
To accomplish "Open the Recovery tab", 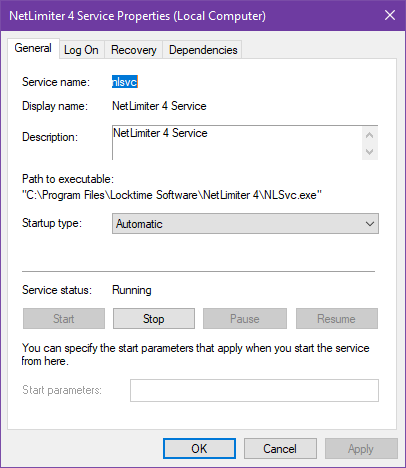I will coord(134,50).
